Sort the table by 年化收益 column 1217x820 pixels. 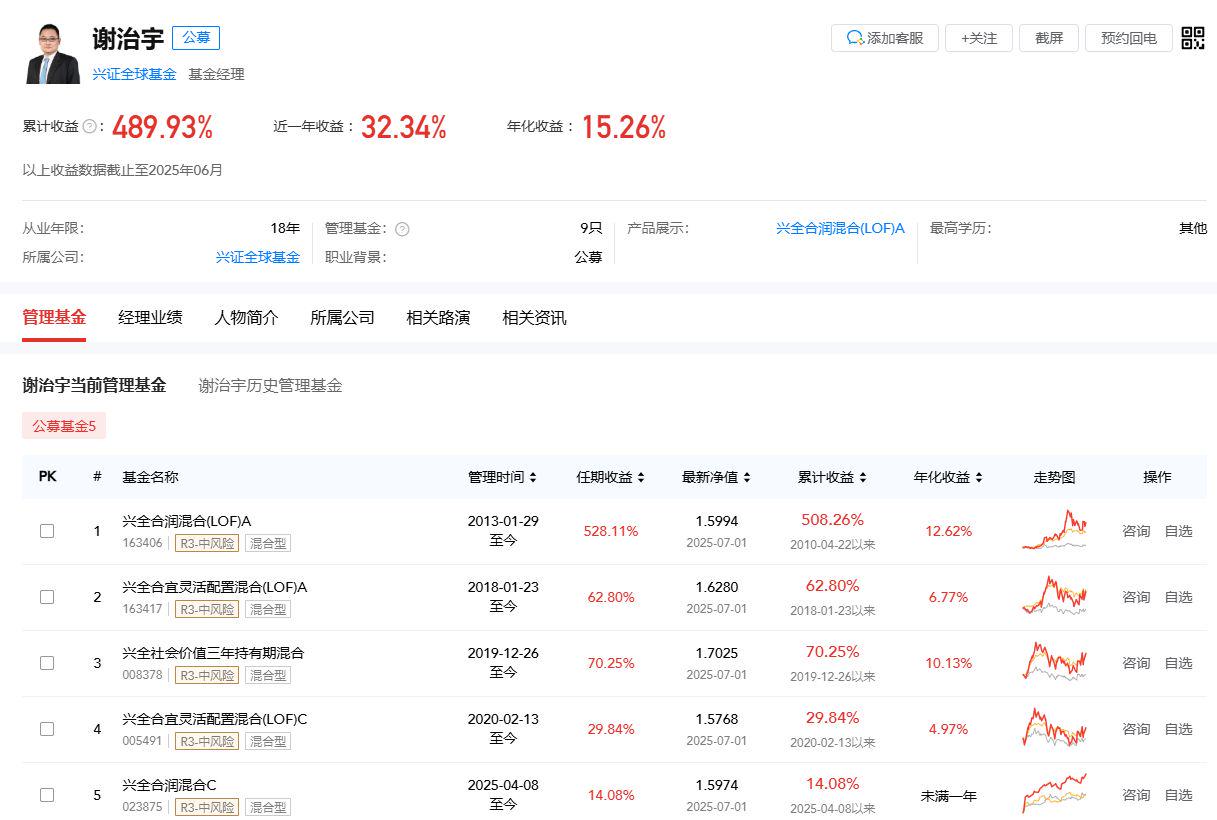948,477
